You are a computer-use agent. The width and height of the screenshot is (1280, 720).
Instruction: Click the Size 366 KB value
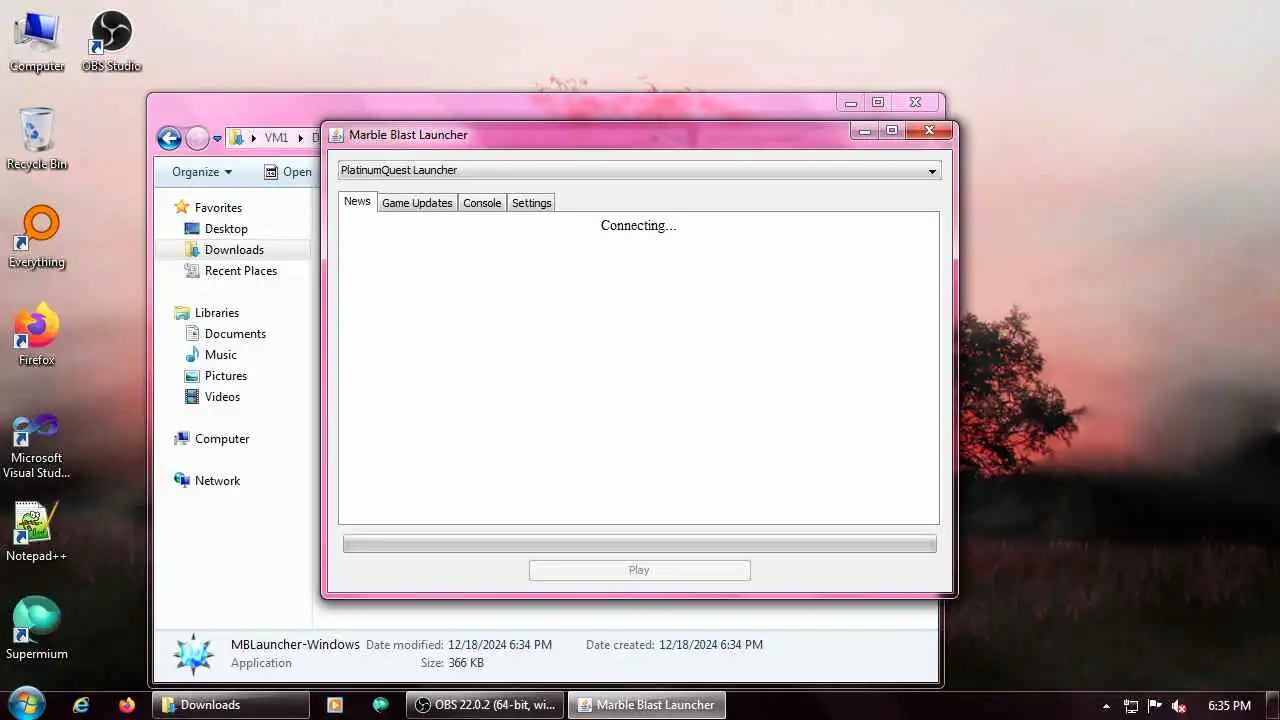(466, 663)
